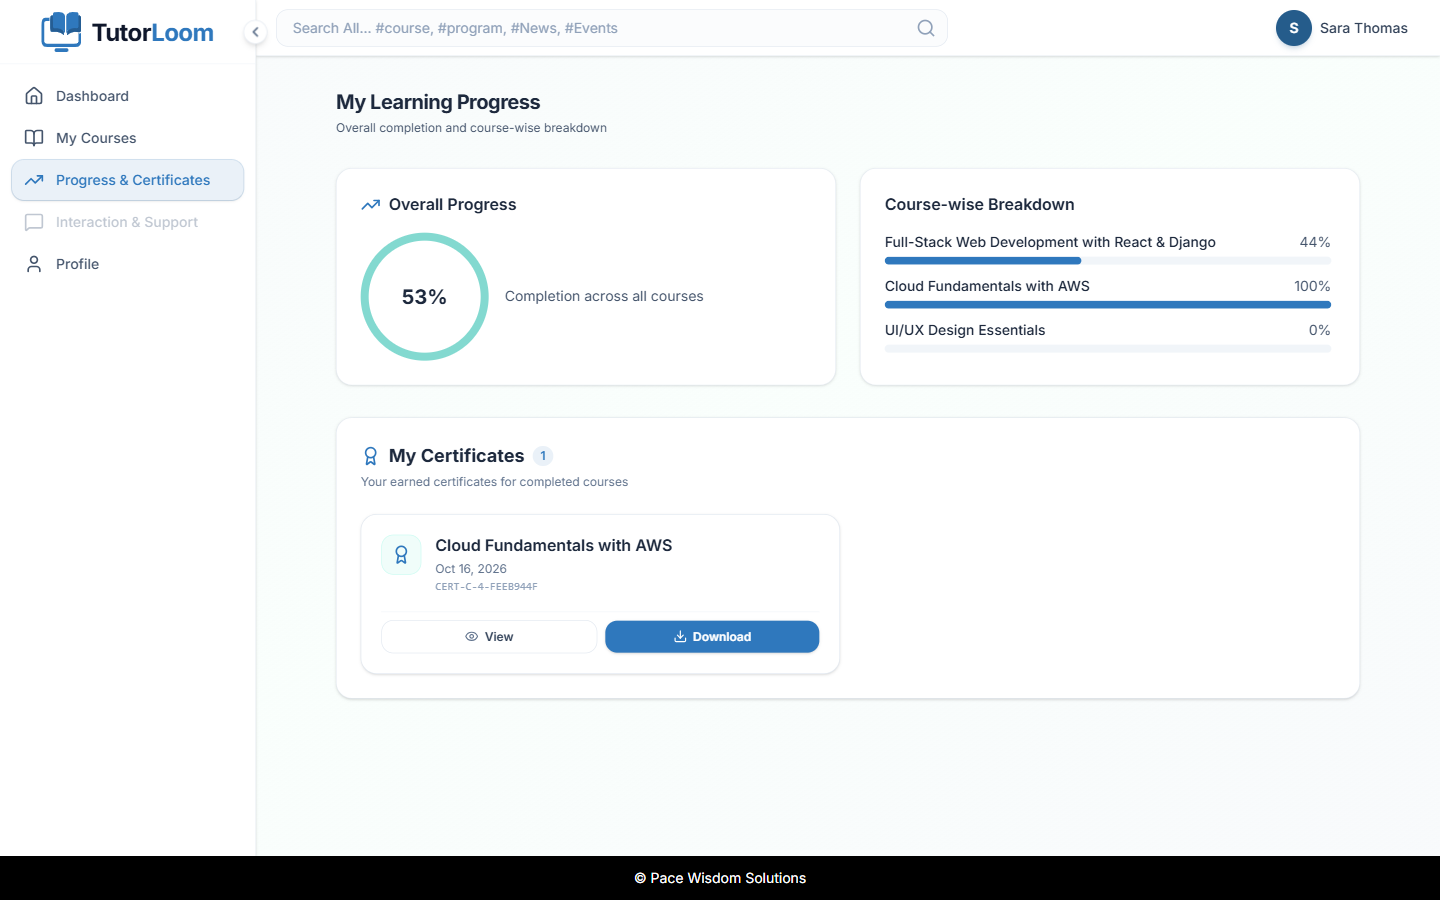
Task: Click the Oct 16, 2026 certificate date
Action: pyautogui.click(x=471, y=569)
